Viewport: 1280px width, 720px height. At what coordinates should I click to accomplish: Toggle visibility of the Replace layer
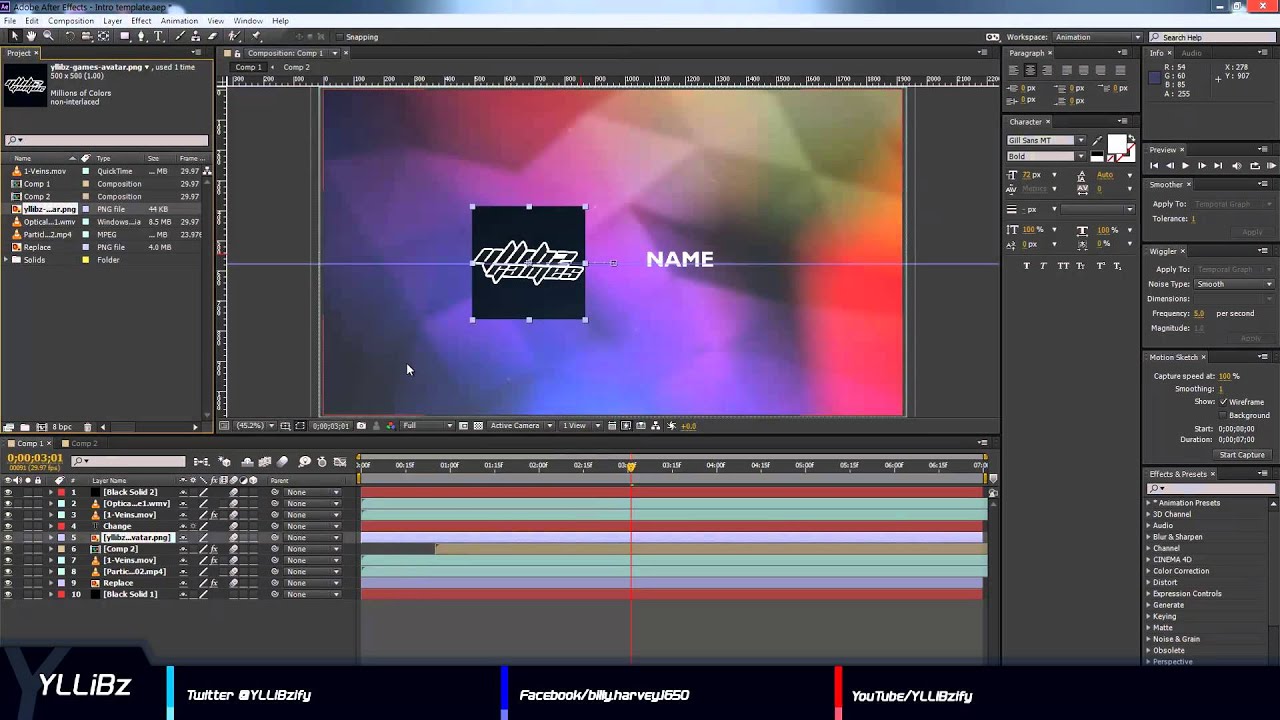pyautogui.click(x=8, y=583)
